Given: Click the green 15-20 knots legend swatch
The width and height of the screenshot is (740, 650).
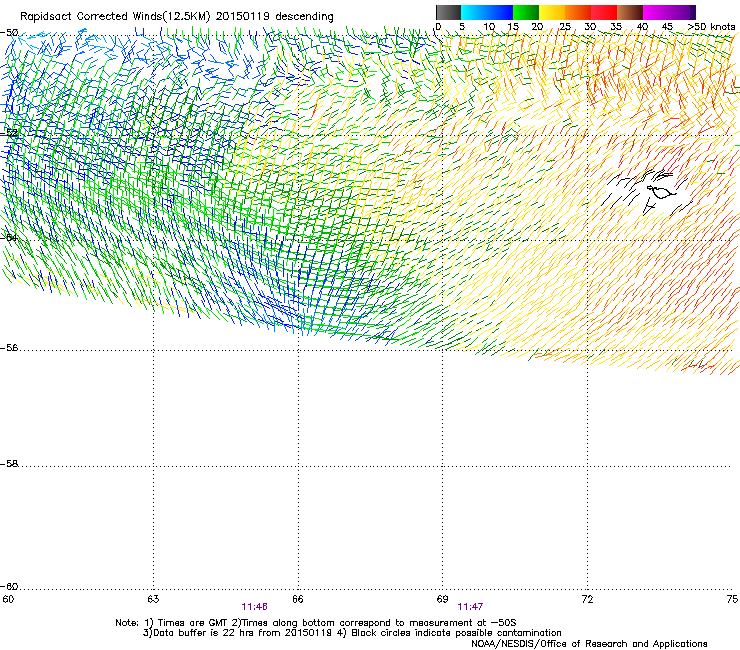Looking at the screenshot, I should click(x=526, y=12).
